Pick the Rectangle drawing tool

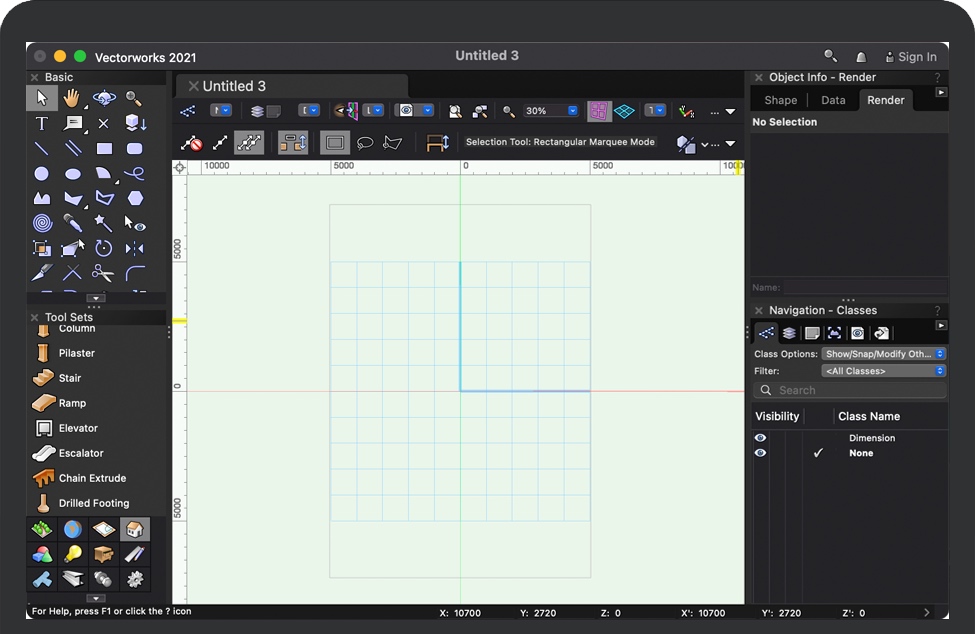point(104,148)
